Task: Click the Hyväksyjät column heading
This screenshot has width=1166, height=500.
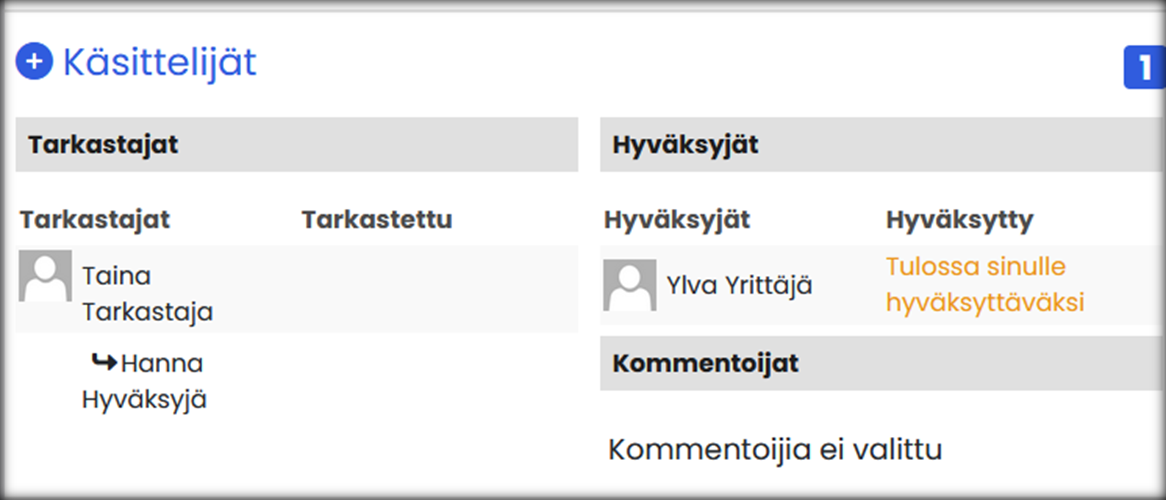Action: point(677,219)
